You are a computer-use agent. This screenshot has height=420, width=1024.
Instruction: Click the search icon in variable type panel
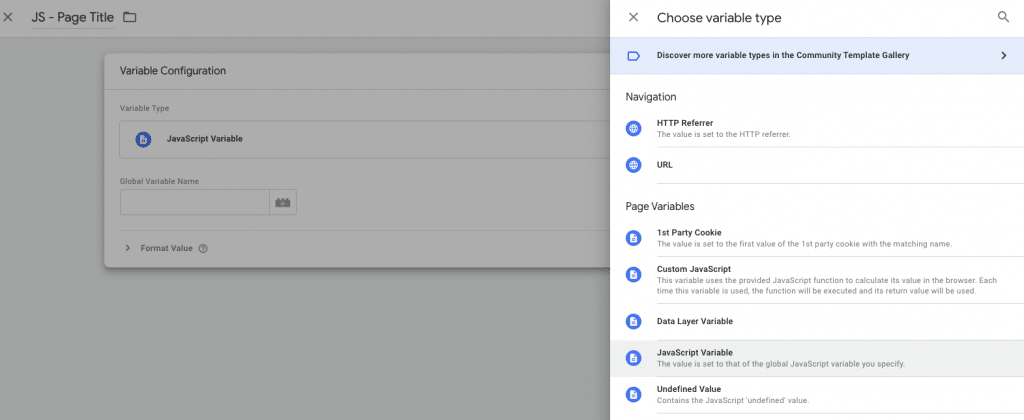pyautogui.click(x=1003, y=17)
